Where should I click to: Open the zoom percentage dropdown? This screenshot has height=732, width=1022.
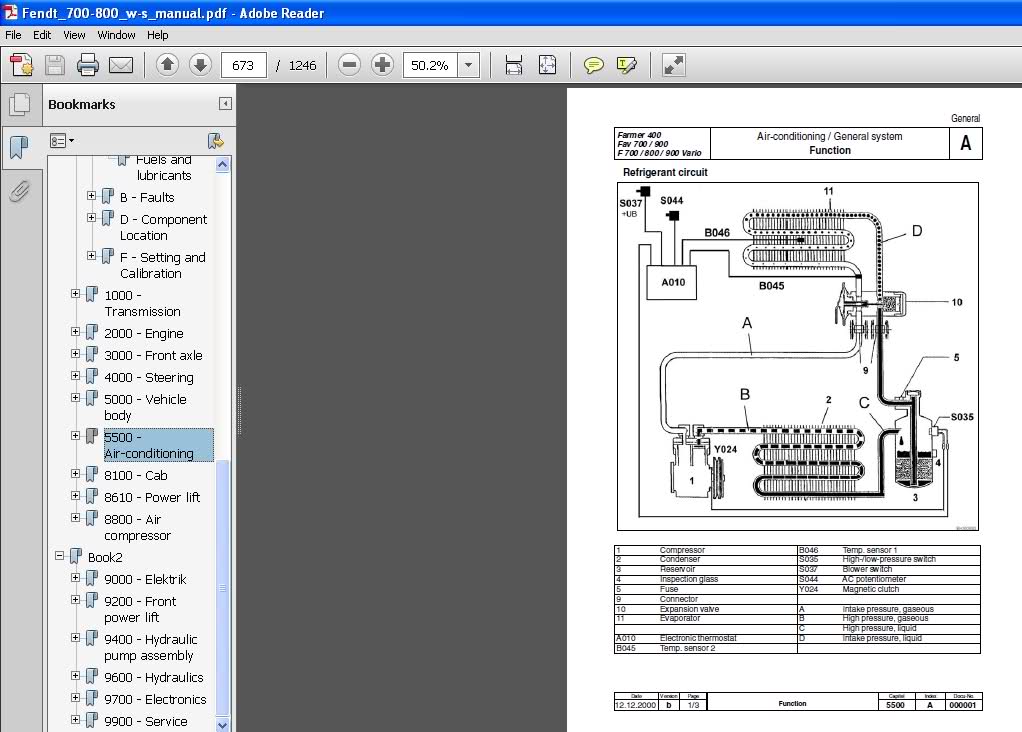[x=469, y=66]
